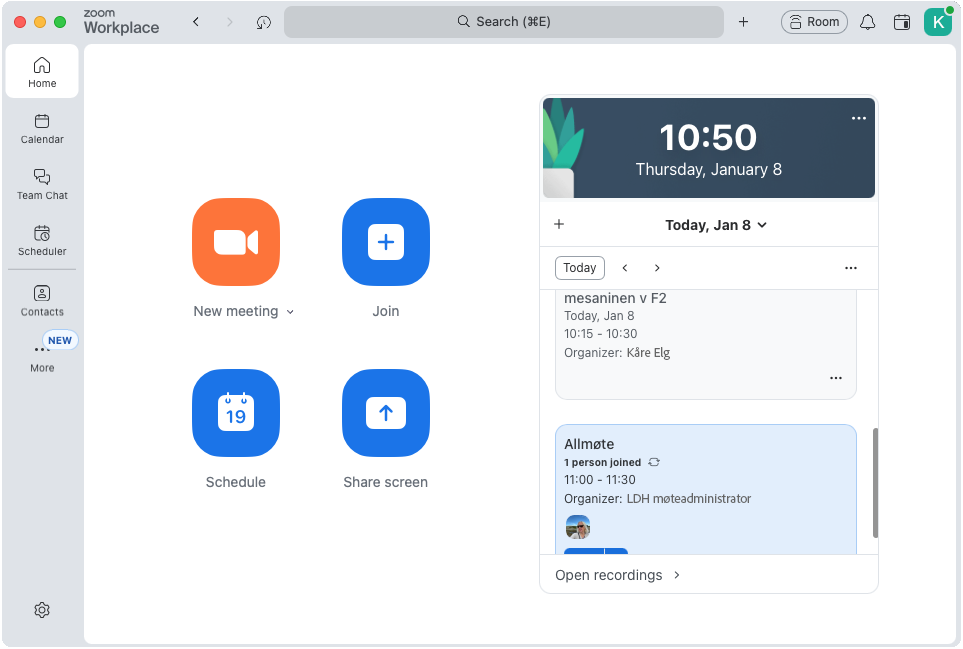Click the recurring meeting icon on Allmøte
Image resolution: width=963 pixels, height=649 pixels.
pos(654,462)
